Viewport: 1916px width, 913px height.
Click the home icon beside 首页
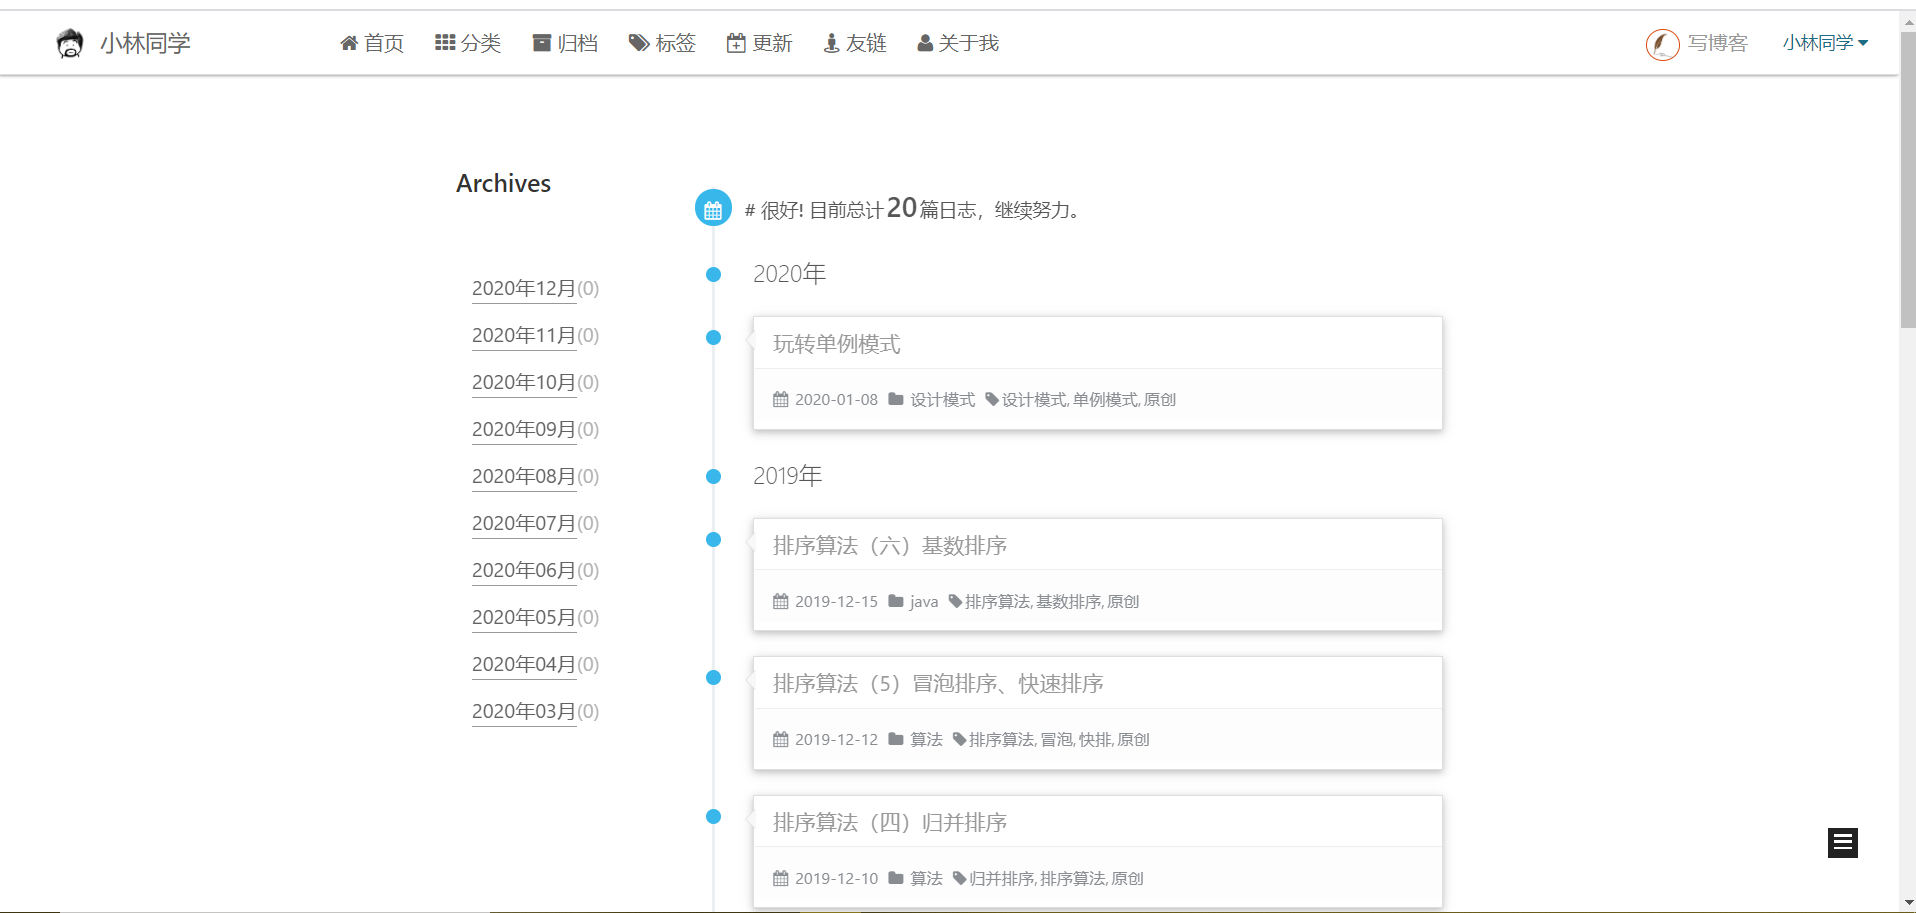click(349, 43)
